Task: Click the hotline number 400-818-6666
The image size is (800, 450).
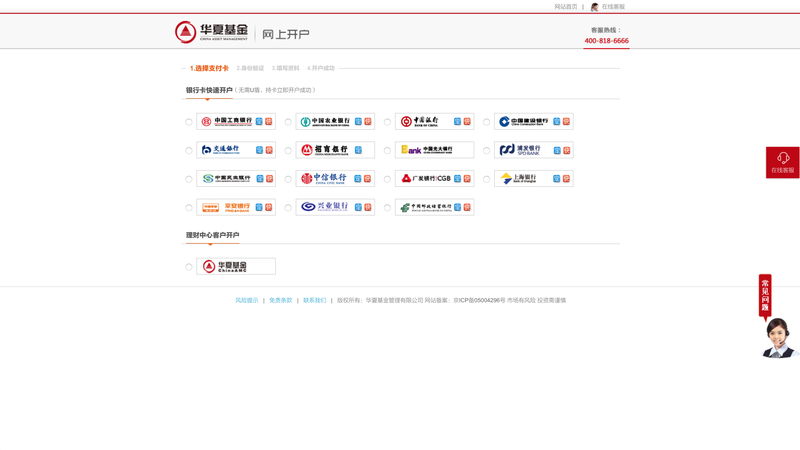Action: (x=607, y=41)
